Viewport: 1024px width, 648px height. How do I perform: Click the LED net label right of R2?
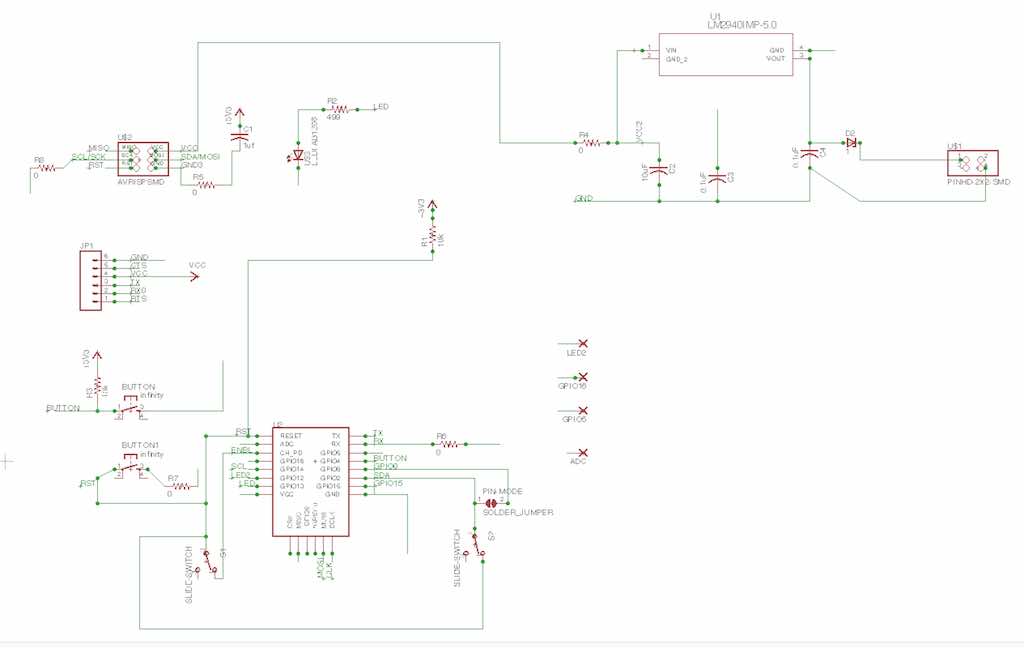381,106
